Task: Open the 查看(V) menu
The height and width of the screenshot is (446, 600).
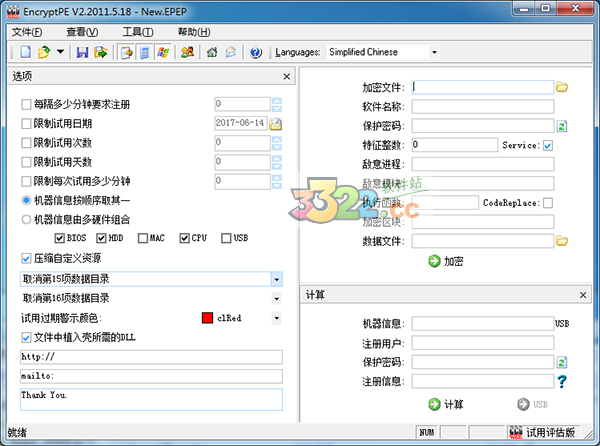Action: coord(82,32)
